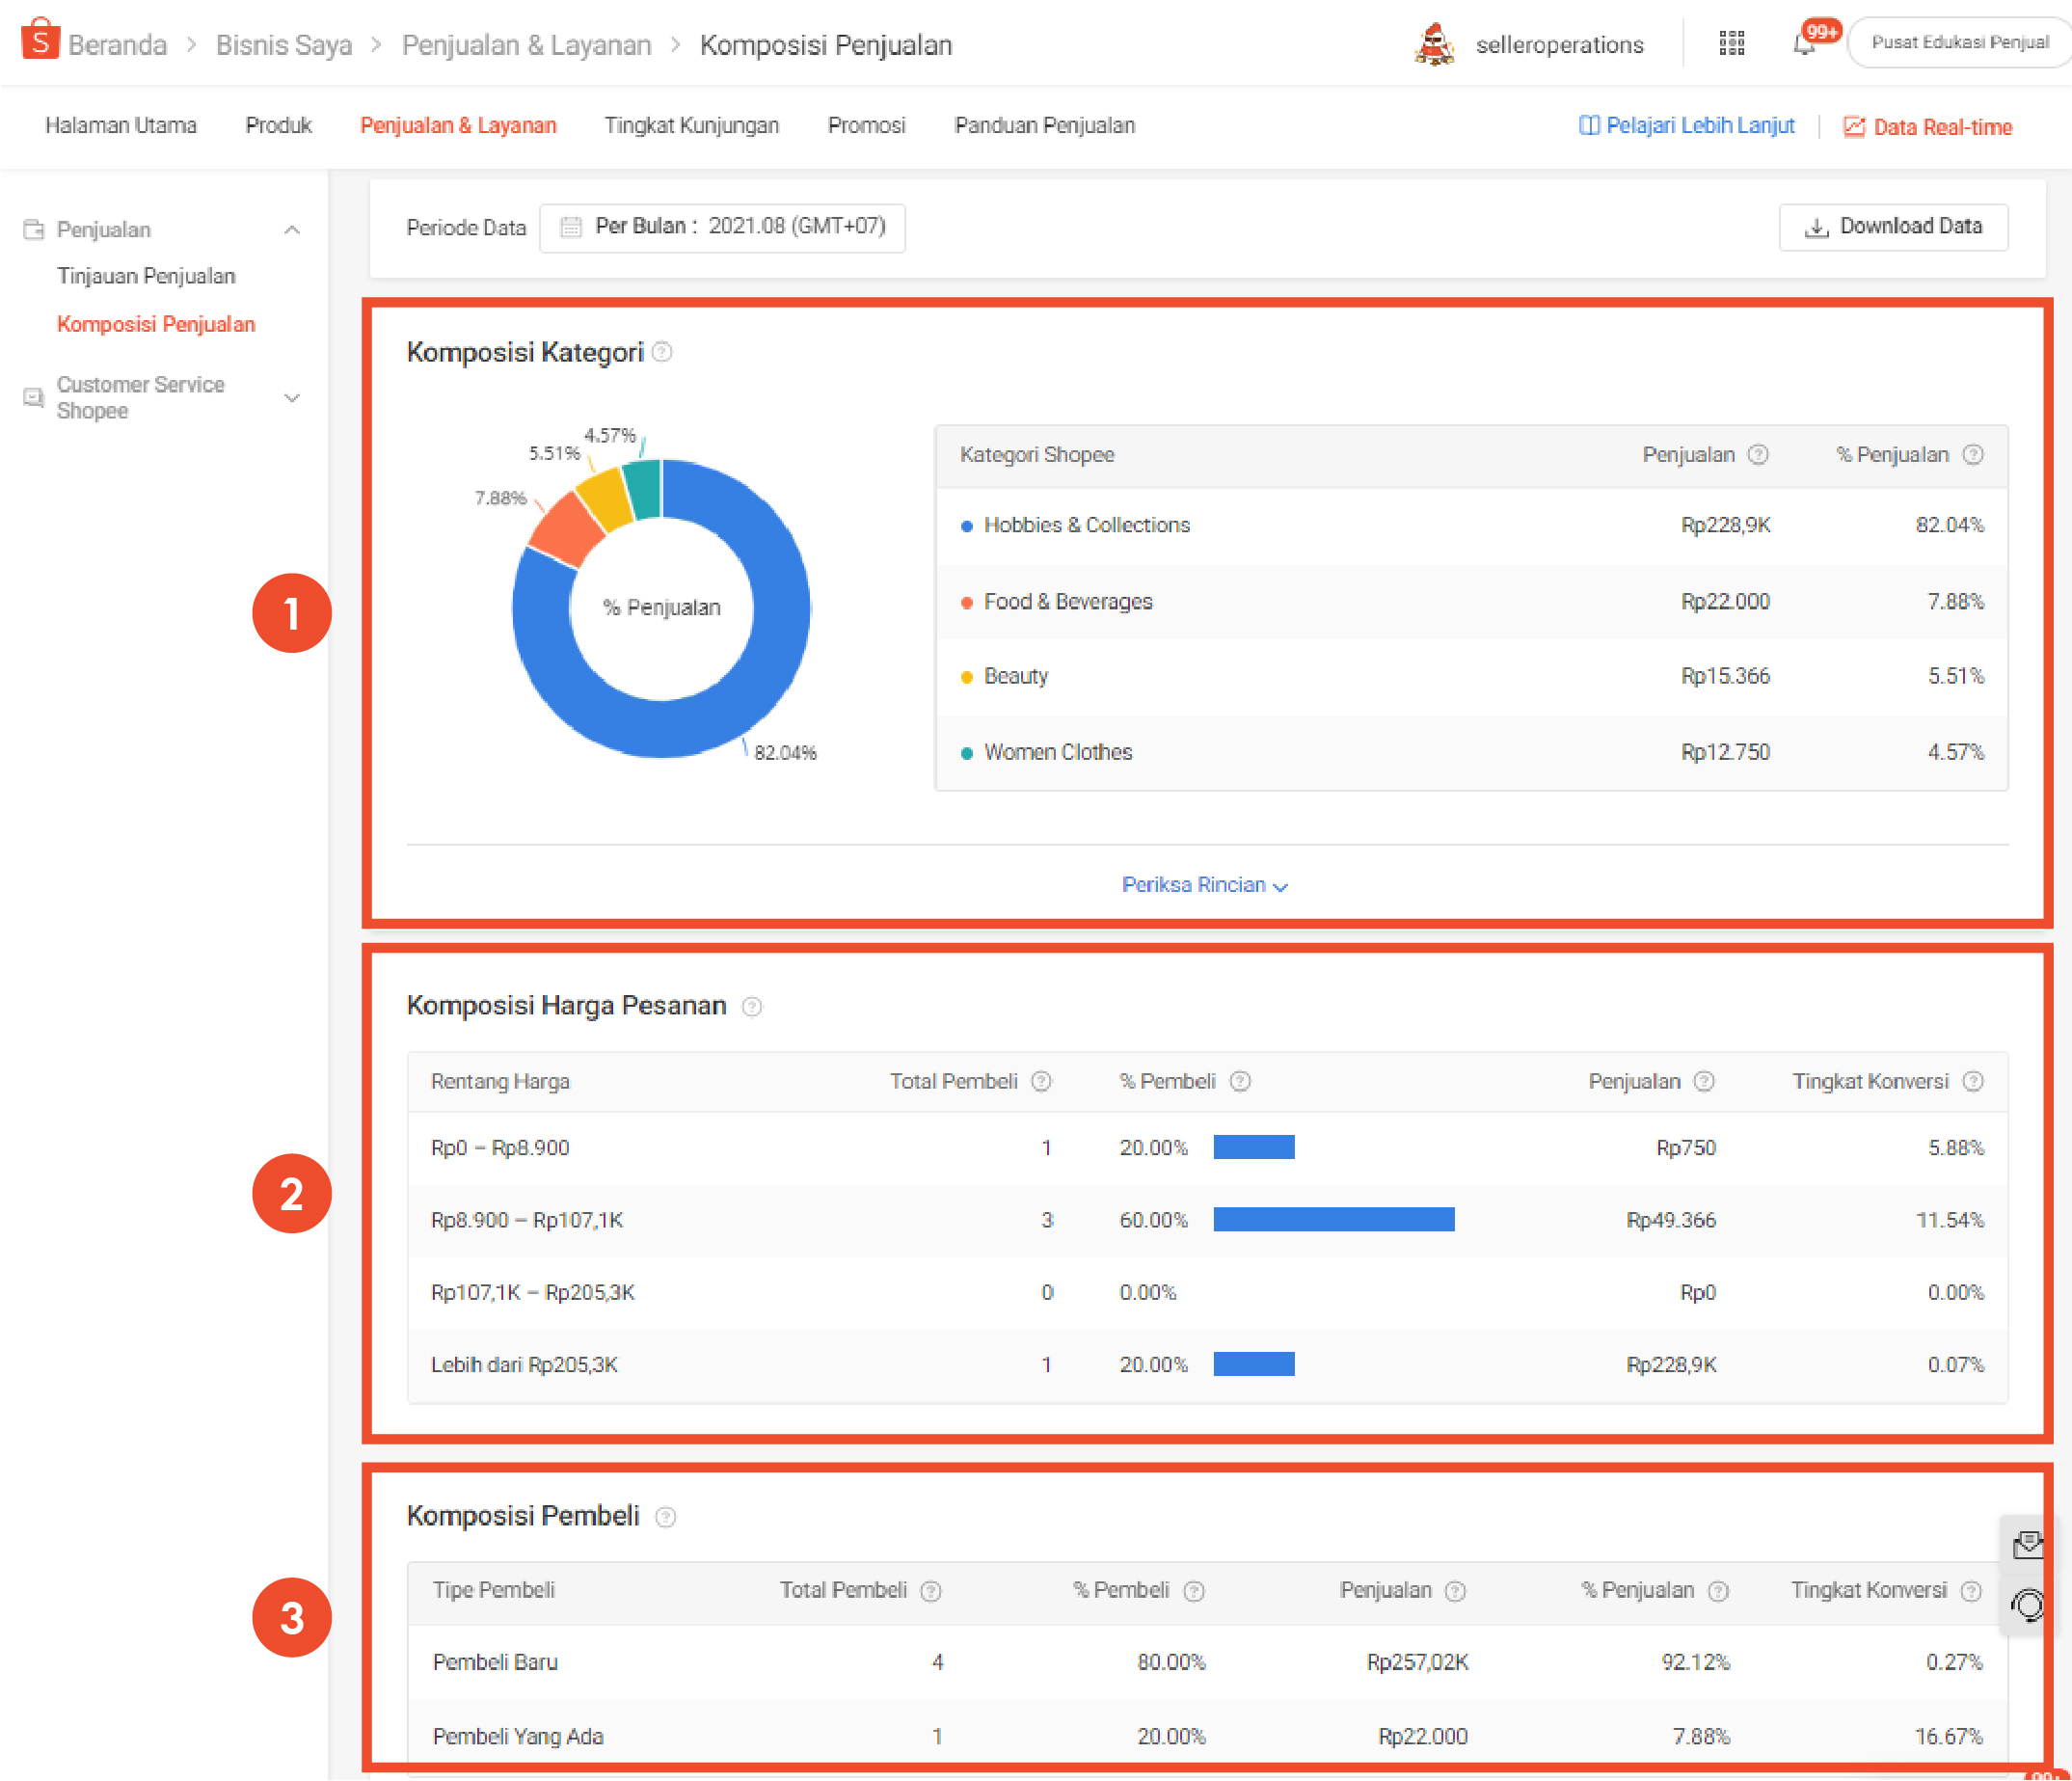Open the chat support headset icon
Viewport: 2072px width, 1781px height.
[x=2028, y=1605]
